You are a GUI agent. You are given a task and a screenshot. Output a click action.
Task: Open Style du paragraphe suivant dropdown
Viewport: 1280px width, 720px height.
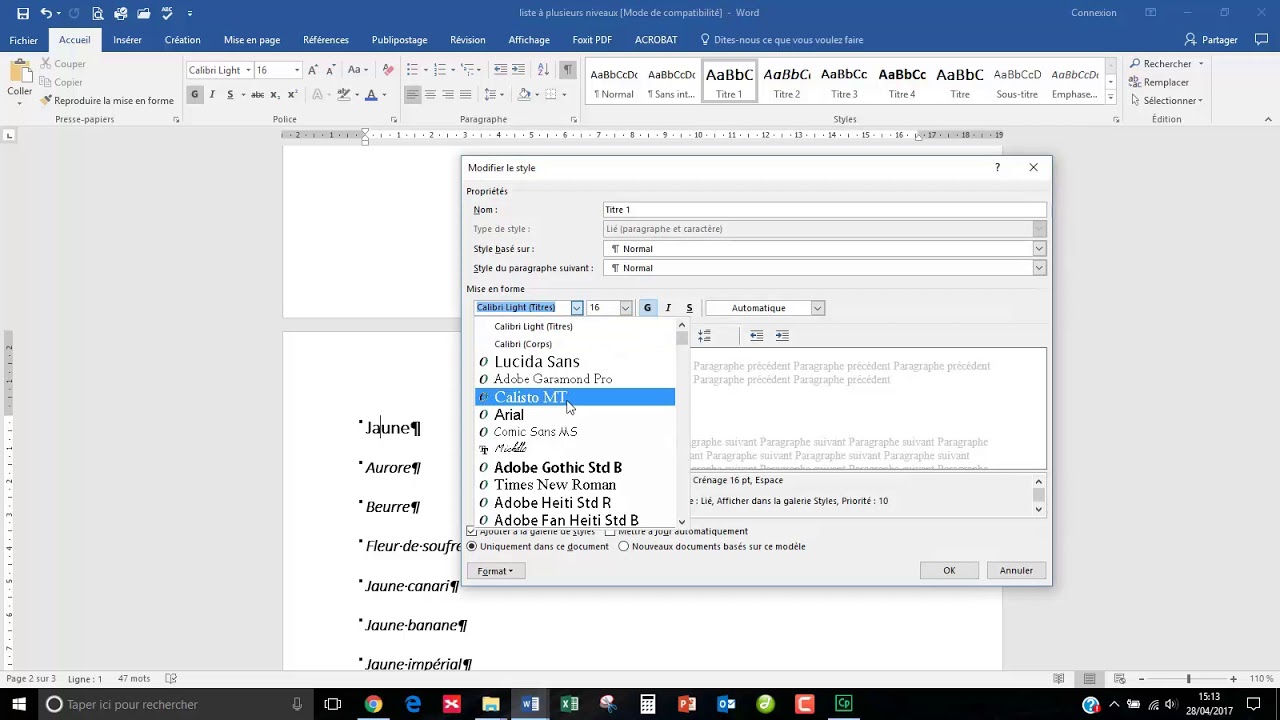coord(1039,268)
